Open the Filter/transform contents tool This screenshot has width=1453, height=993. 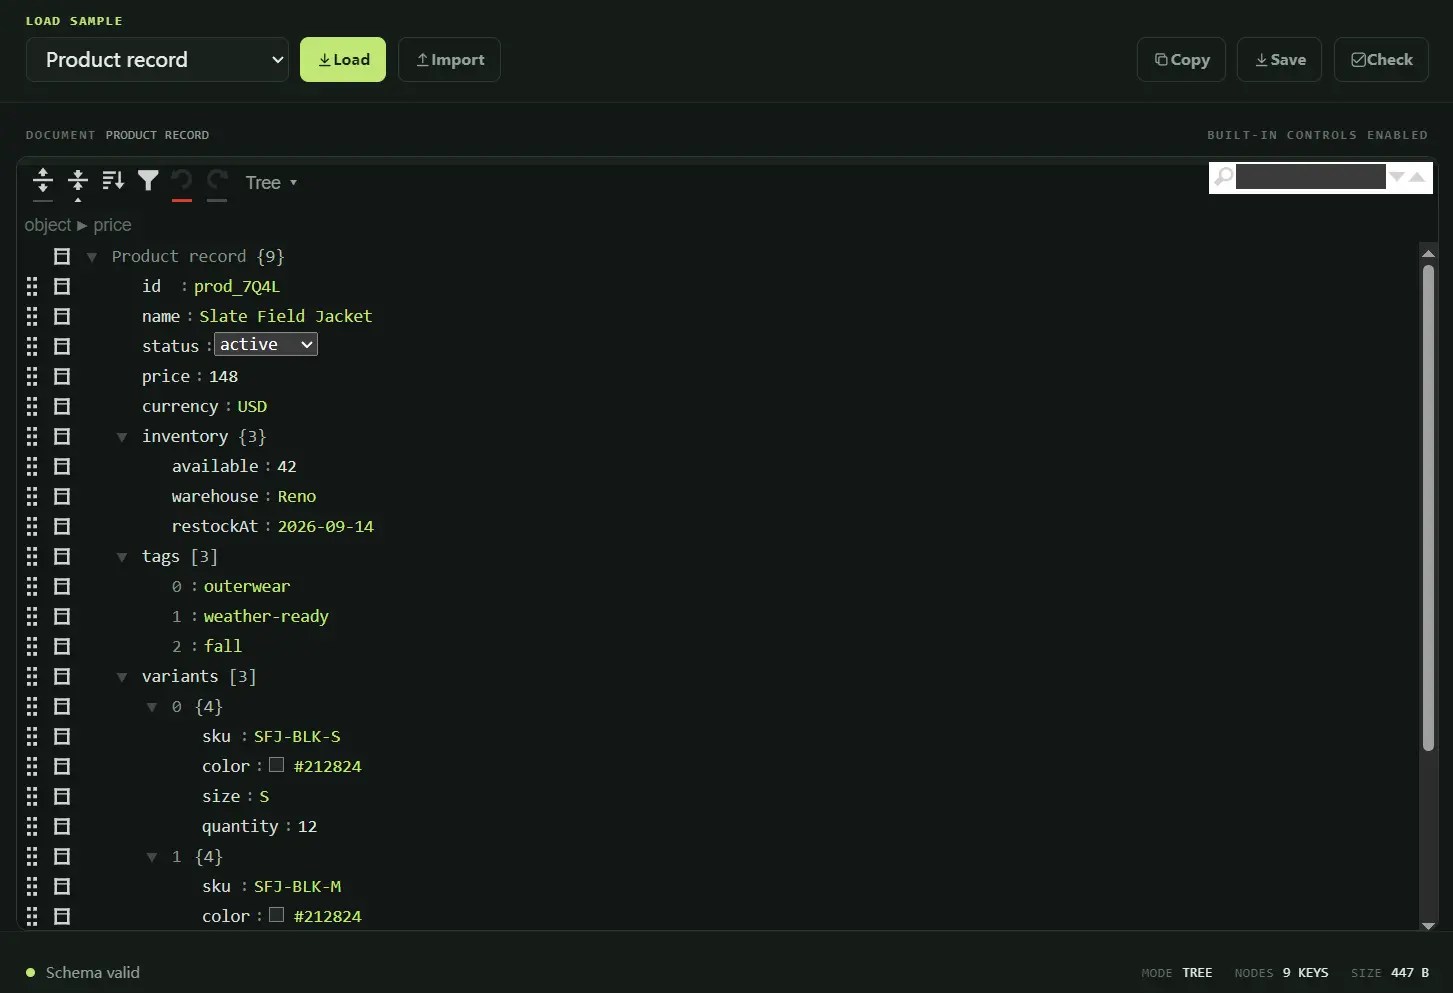click(148, 181)
